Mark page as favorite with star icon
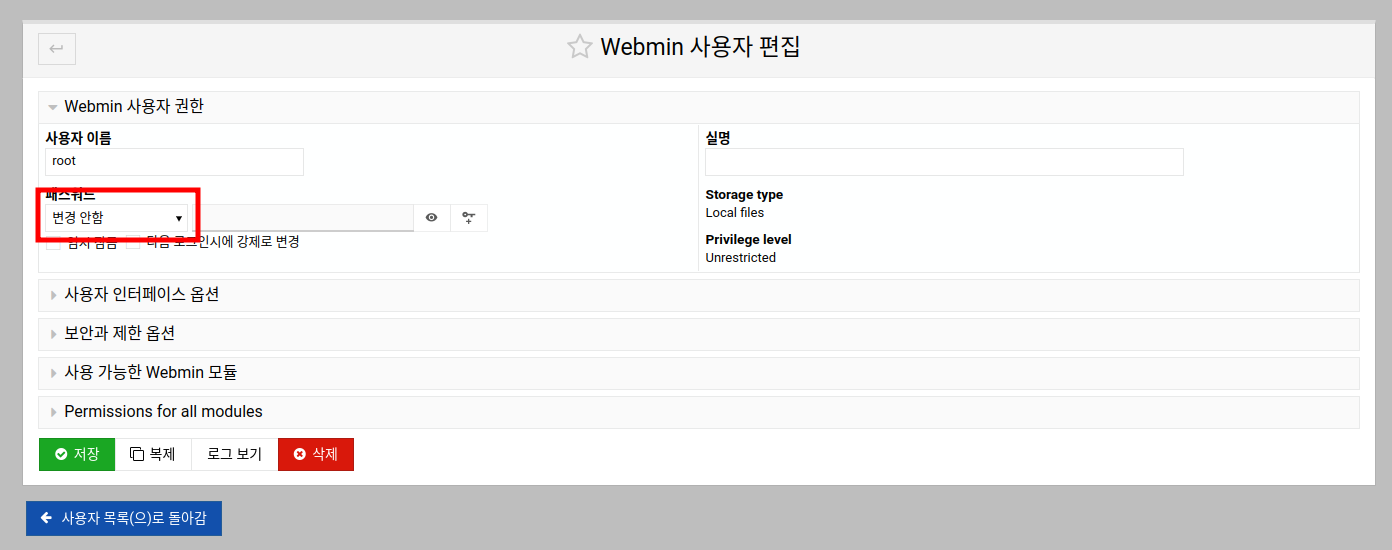 pos(580,47)
